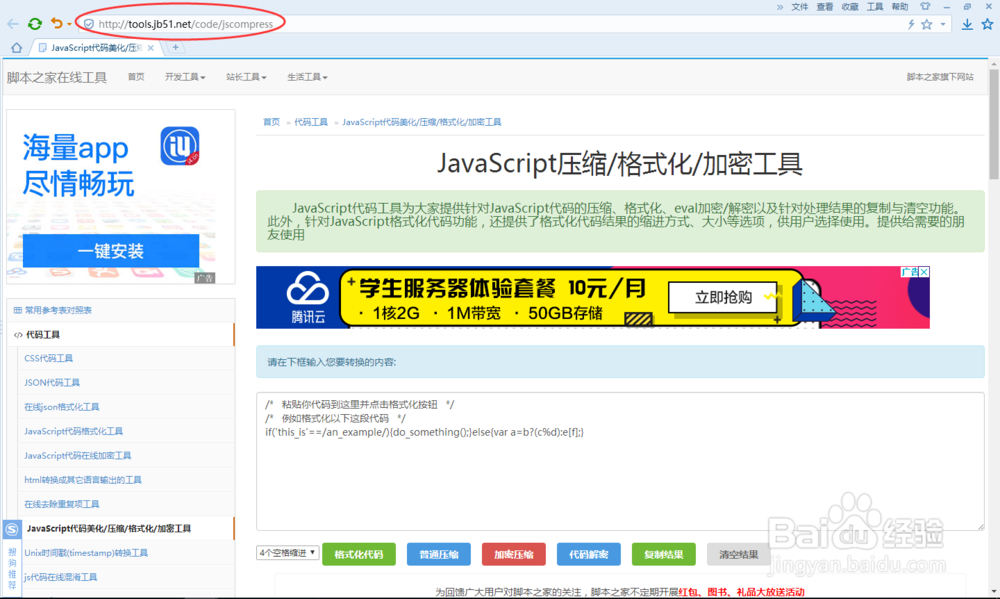Expand the 开发工具 dropdown menu
The image size is (1000, 599).
pos(185,75)
